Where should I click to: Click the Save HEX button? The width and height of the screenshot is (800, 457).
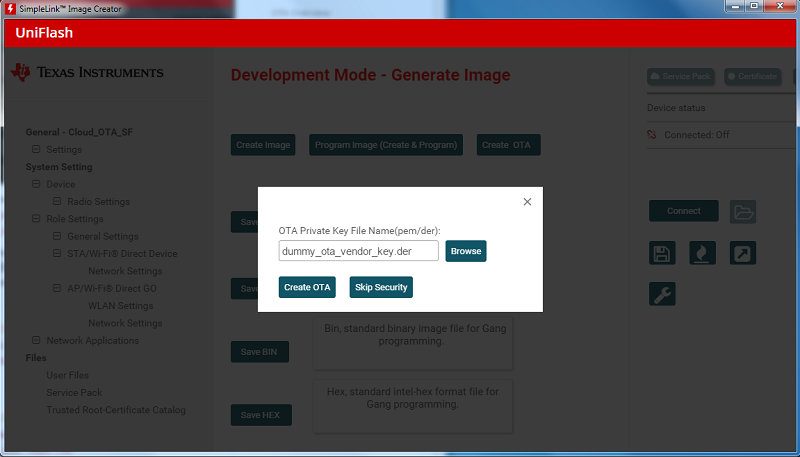click(261, 415)
